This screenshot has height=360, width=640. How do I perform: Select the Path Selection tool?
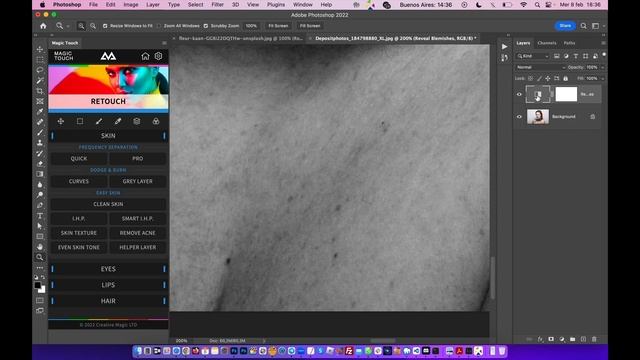(x=40, y=226)
